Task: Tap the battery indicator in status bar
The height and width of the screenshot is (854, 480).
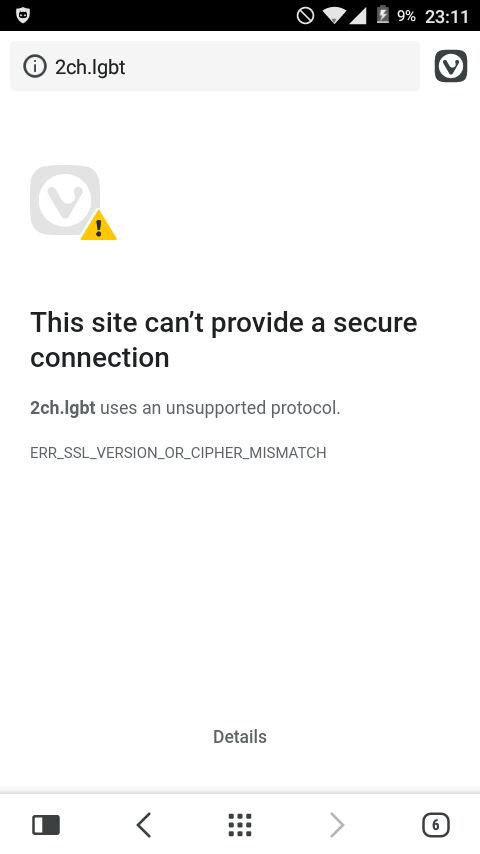Action: (383, 15)
